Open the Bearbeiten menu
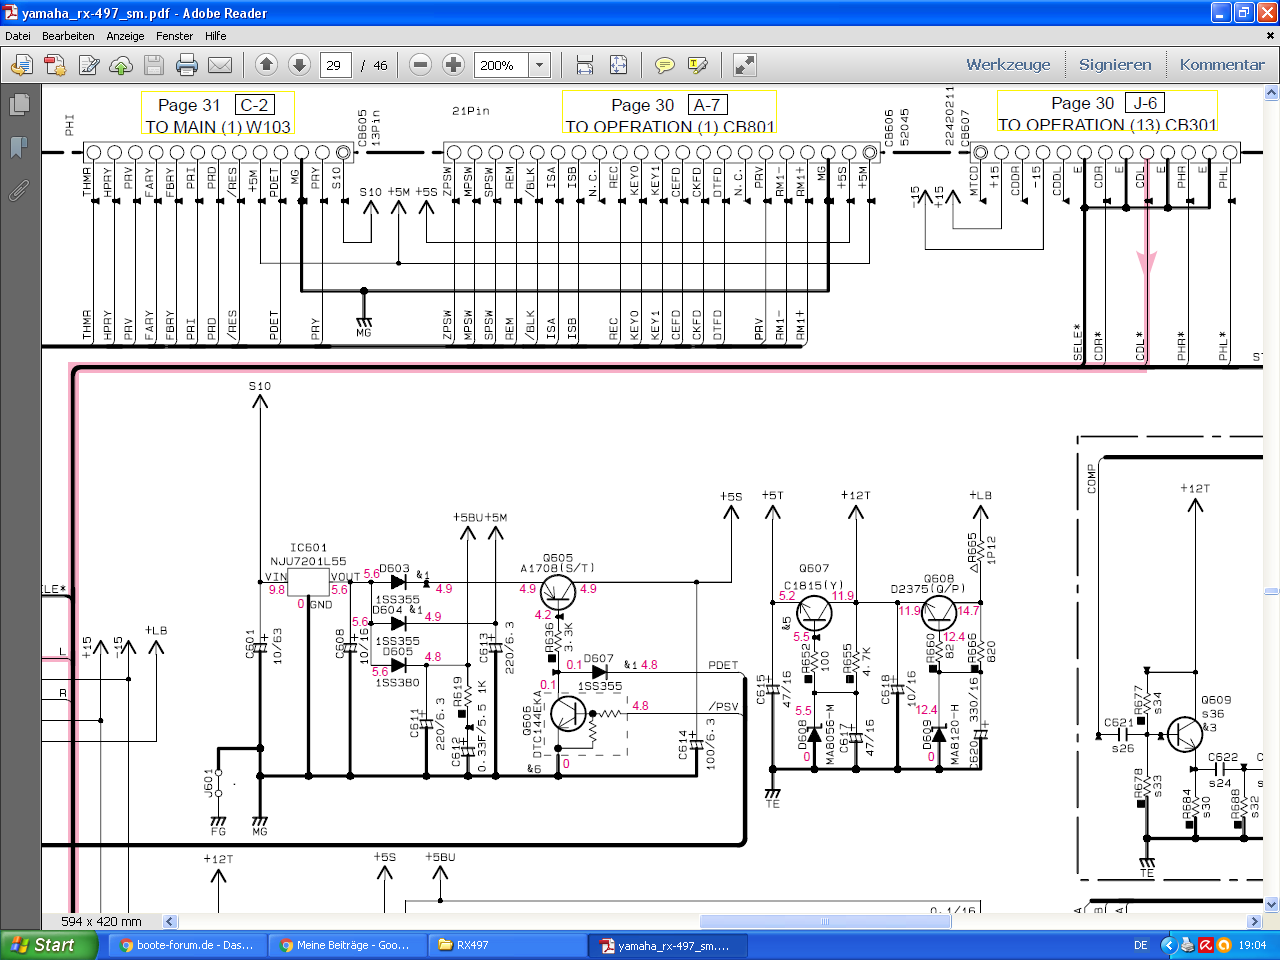The width and height of the screenshot is (1280, 960). coord(68,36)
